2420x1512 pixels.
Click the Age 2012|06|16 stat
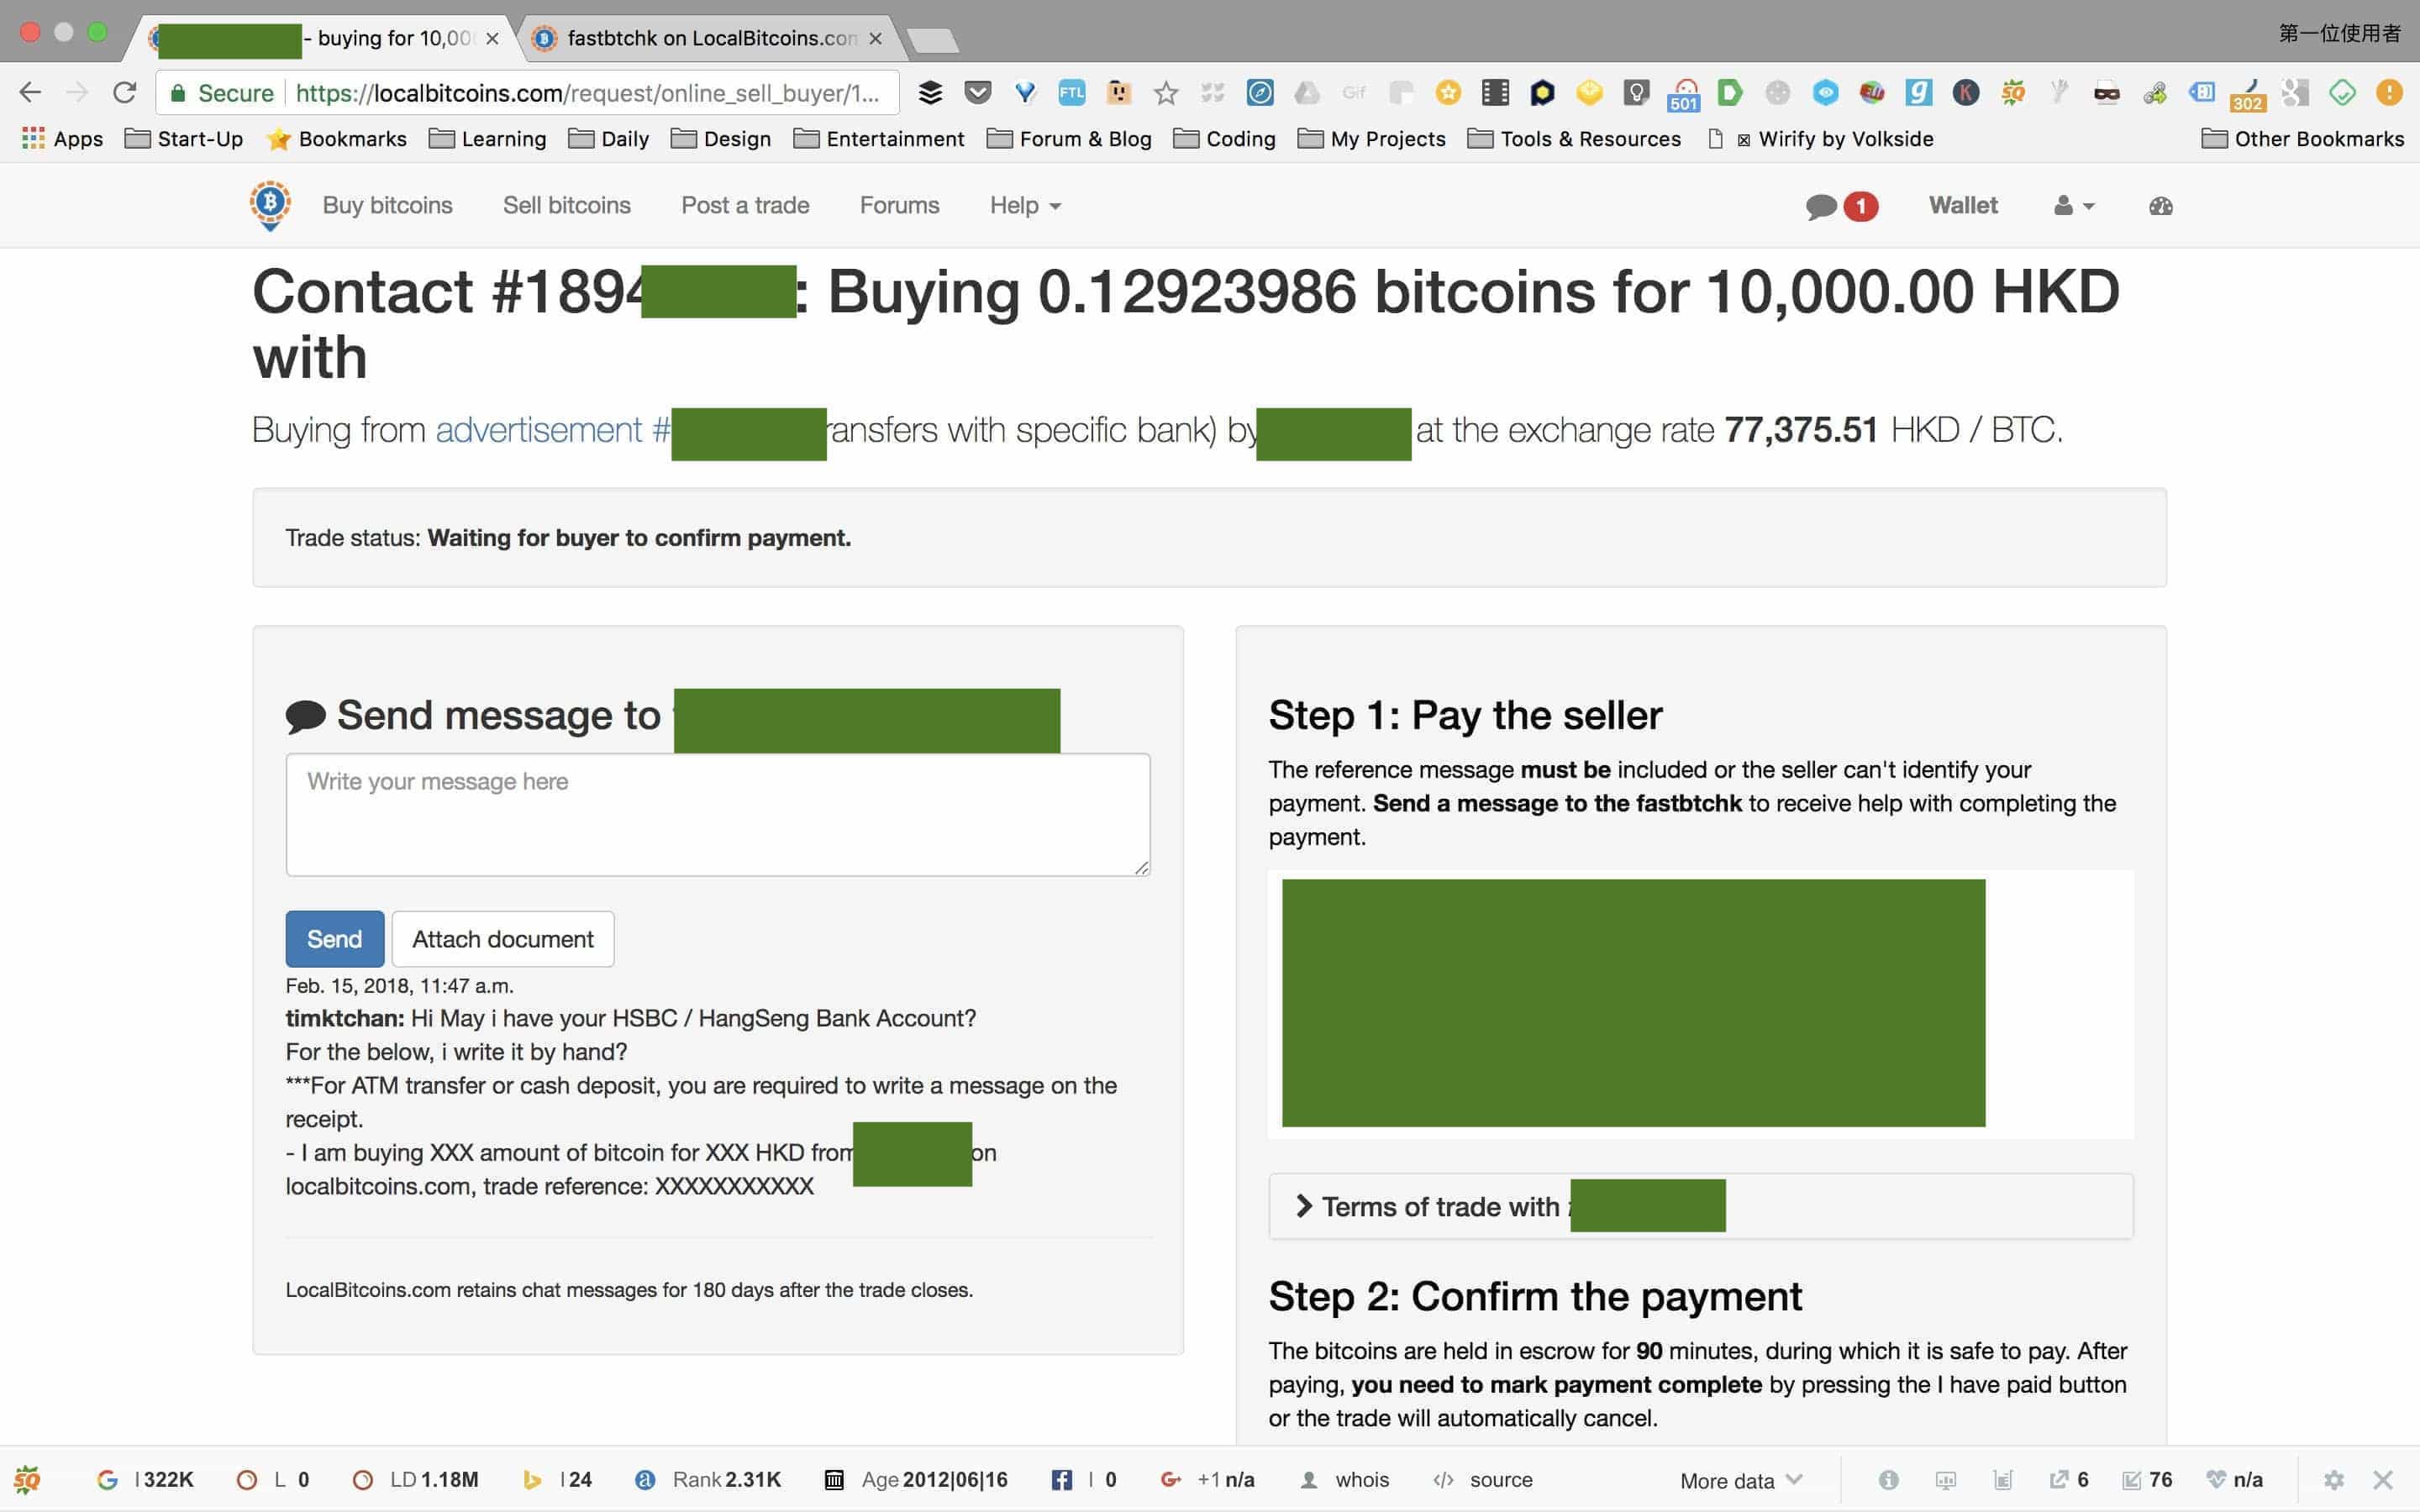[x=916, y=1480]
